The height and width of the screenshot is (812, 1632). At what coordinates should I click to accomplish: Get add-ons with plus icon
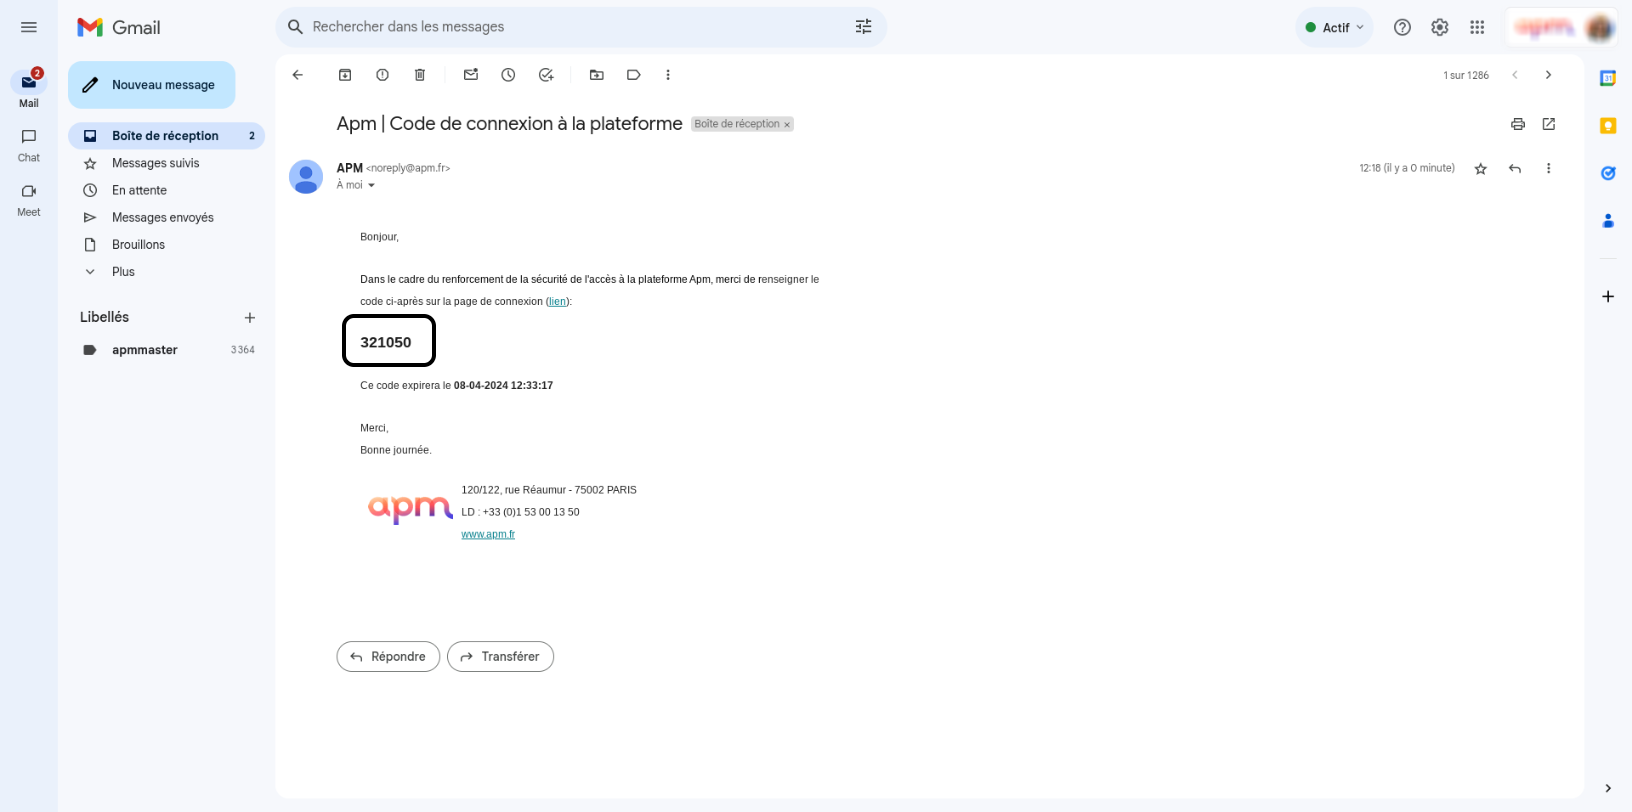point(1608,296)
